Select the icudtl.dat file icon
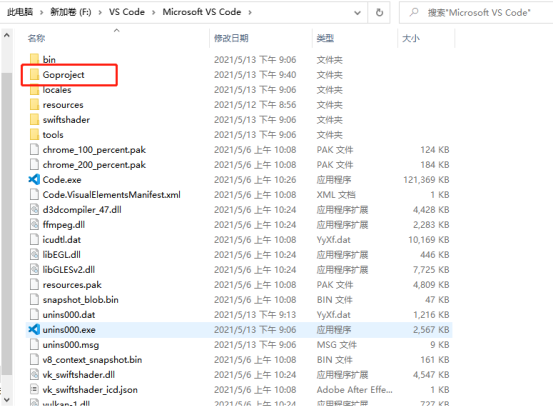The height and width of the screenshot is (415, 554). tap(34, 239)
